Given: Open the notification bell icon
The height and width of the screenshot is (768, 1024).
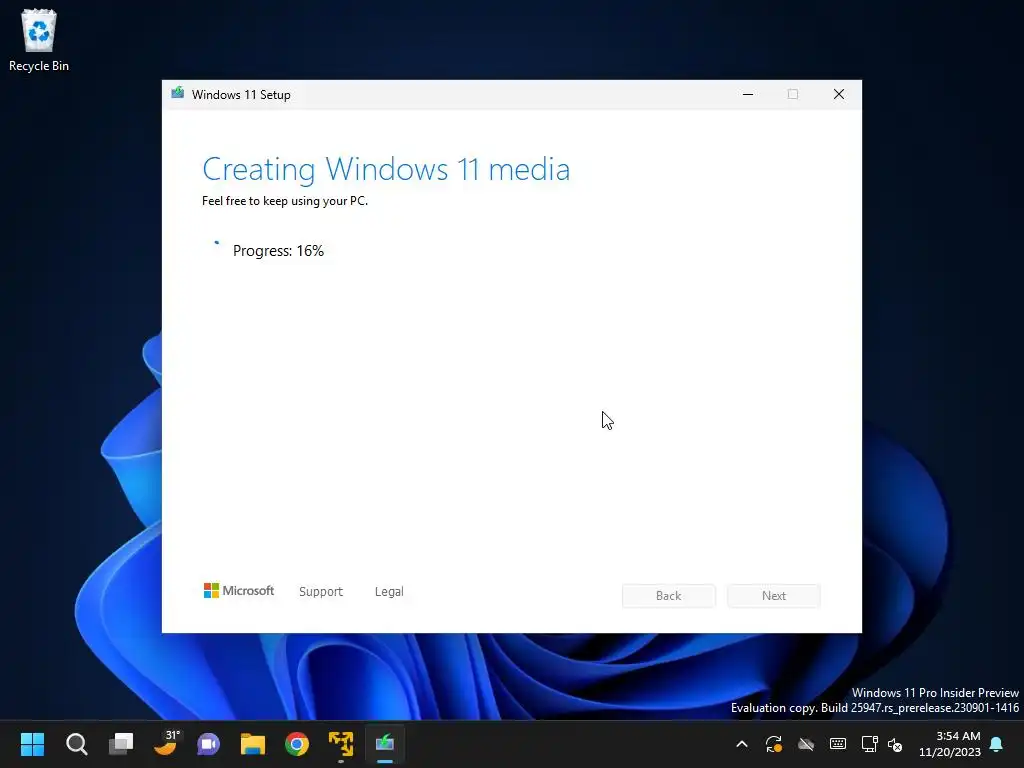Looking at the screenshot, I should tap(997, 744).
